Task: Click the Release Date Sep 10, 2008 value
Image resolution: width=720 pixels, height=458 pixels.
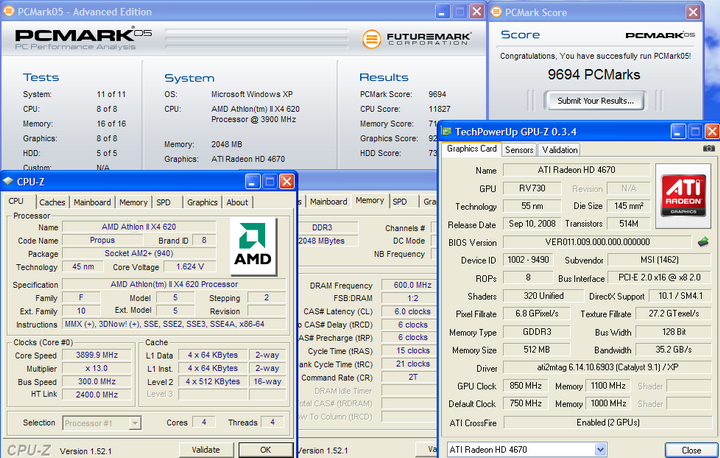Action: coord(532,224)
